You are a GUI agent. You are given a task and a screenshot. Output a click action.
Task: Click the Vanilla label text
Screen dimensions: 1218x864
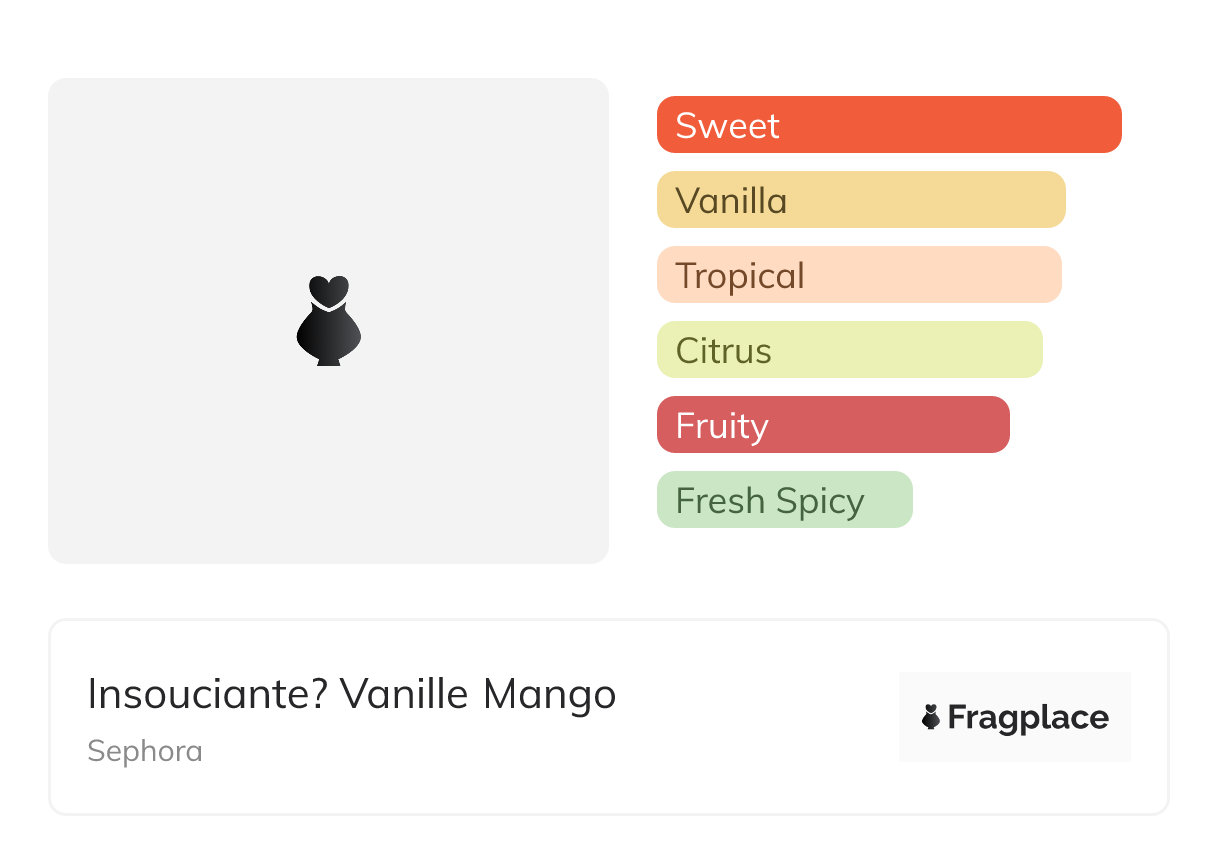click(x=731, y=201)
